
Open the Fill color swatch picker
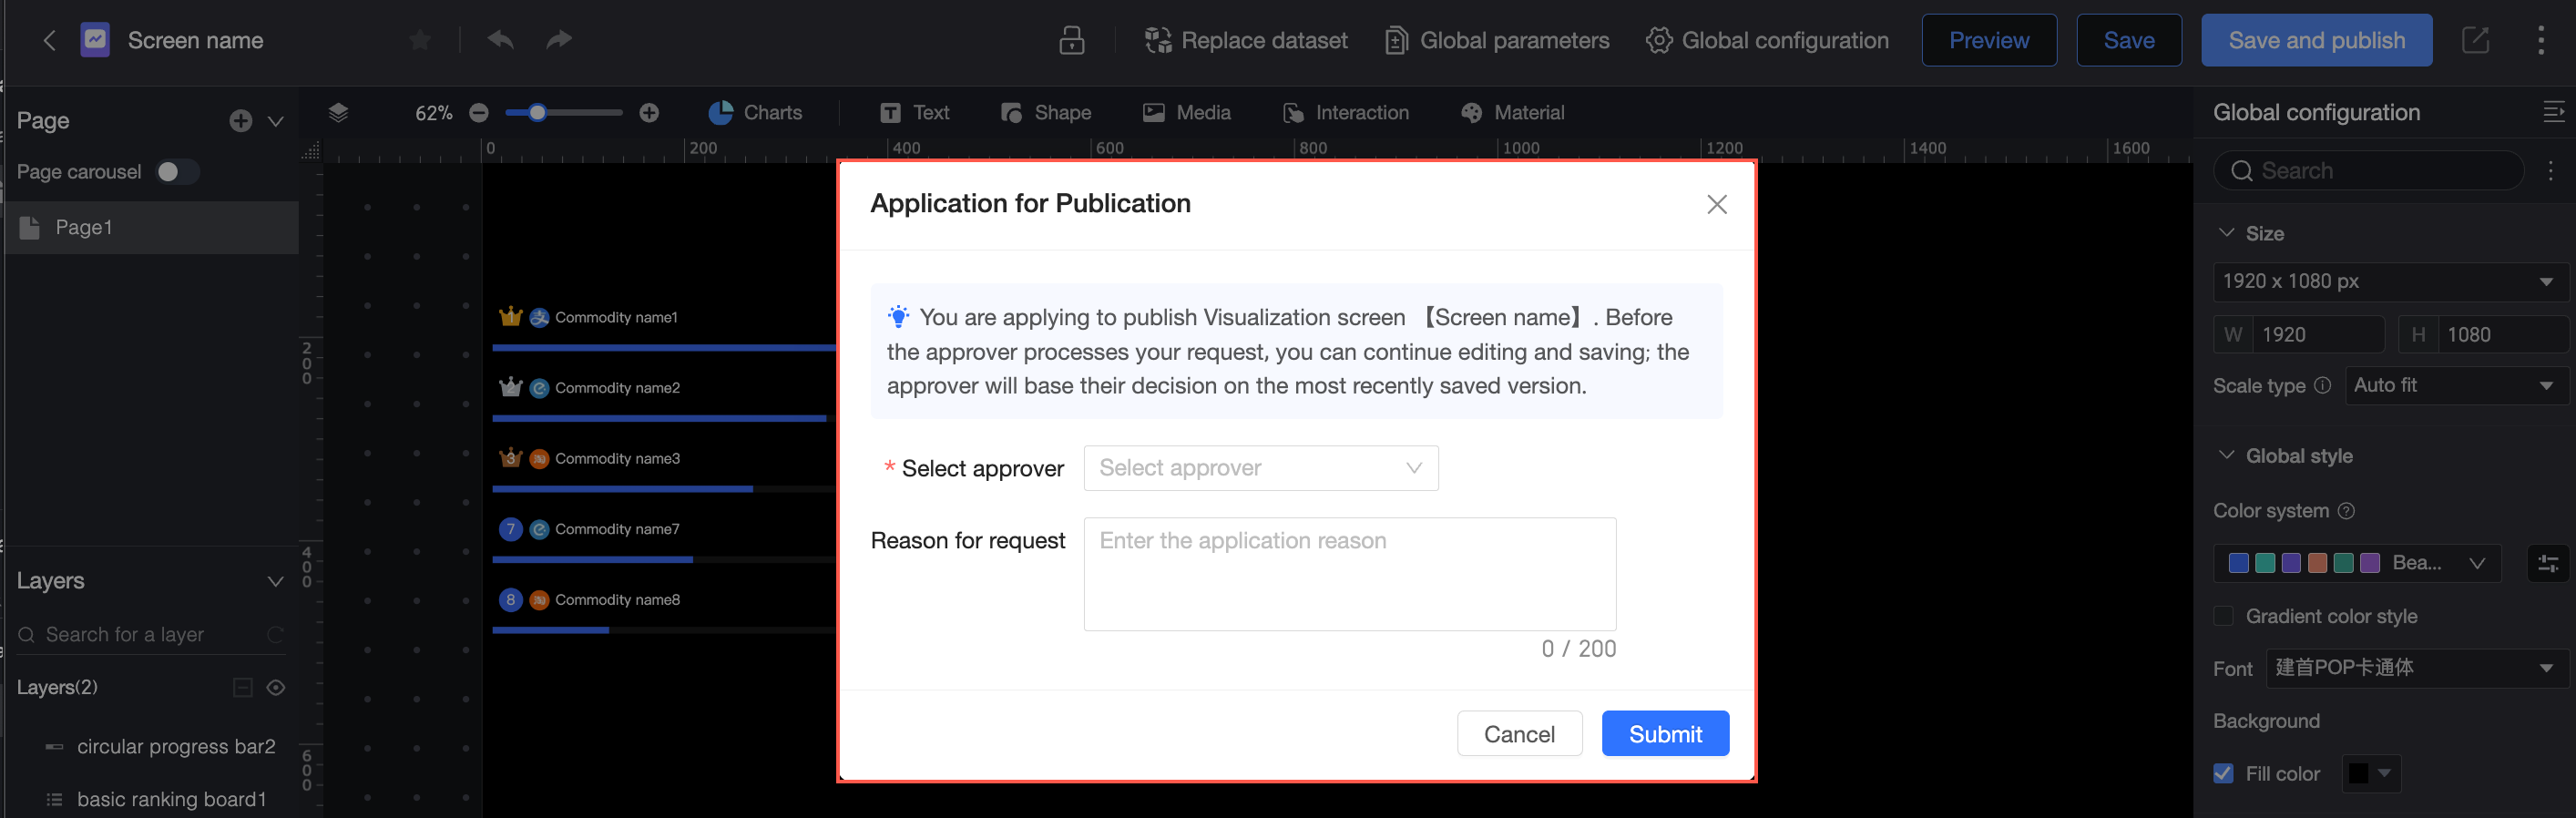point(2370,773)
